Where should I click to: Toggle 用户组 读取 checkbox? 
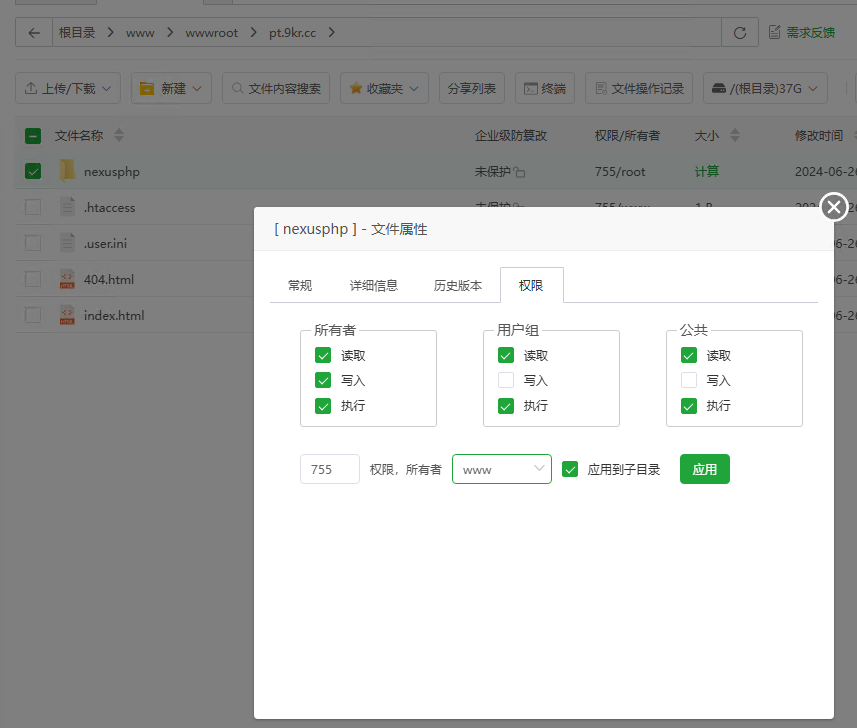click(x=506, y=355)
